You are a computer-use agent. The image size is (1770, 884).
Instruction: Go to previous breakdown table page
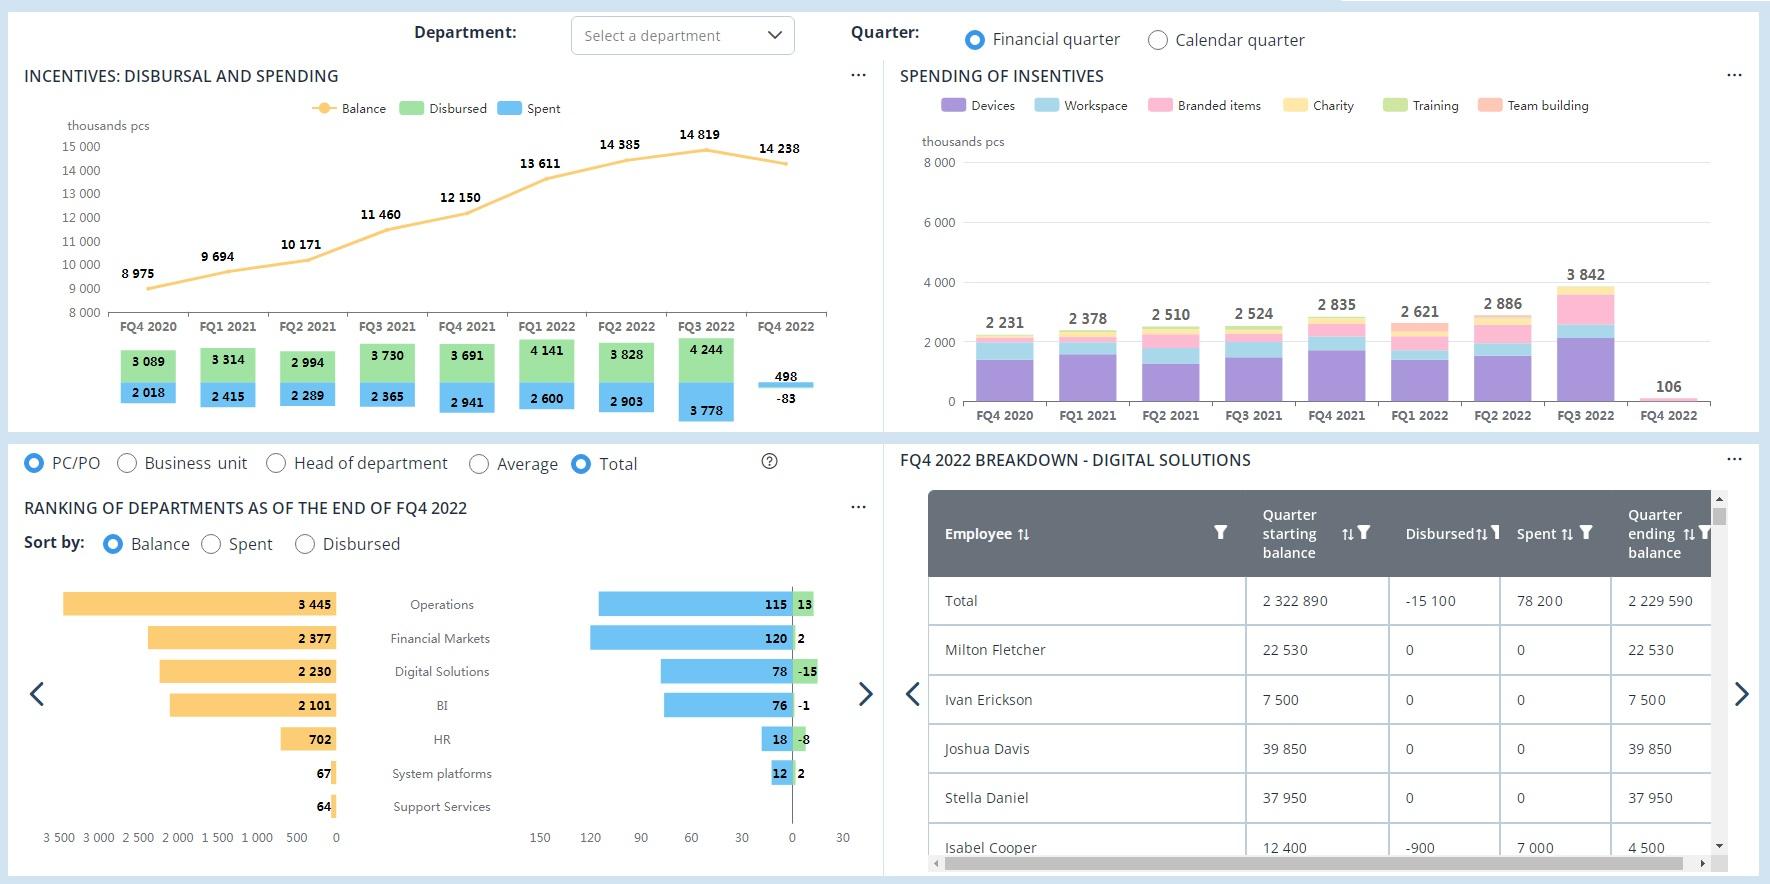click(x=912, y=694)
